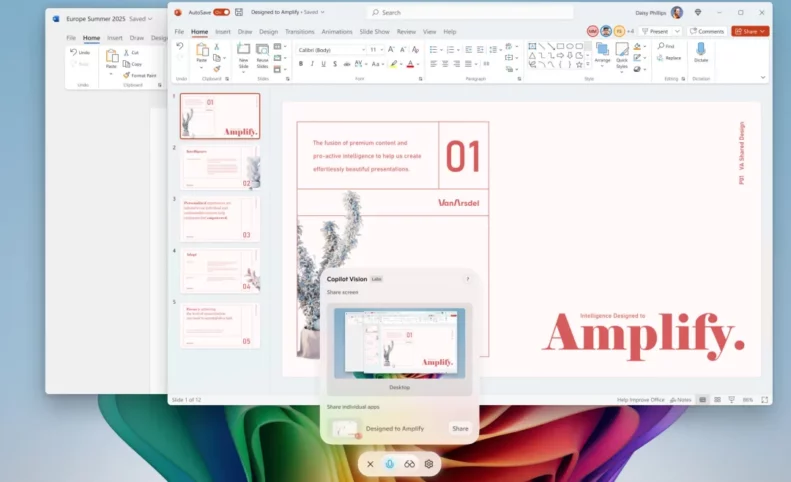Open text highlight color picker
Viewport: 791px width, 482px height.
tap(393, 64)
